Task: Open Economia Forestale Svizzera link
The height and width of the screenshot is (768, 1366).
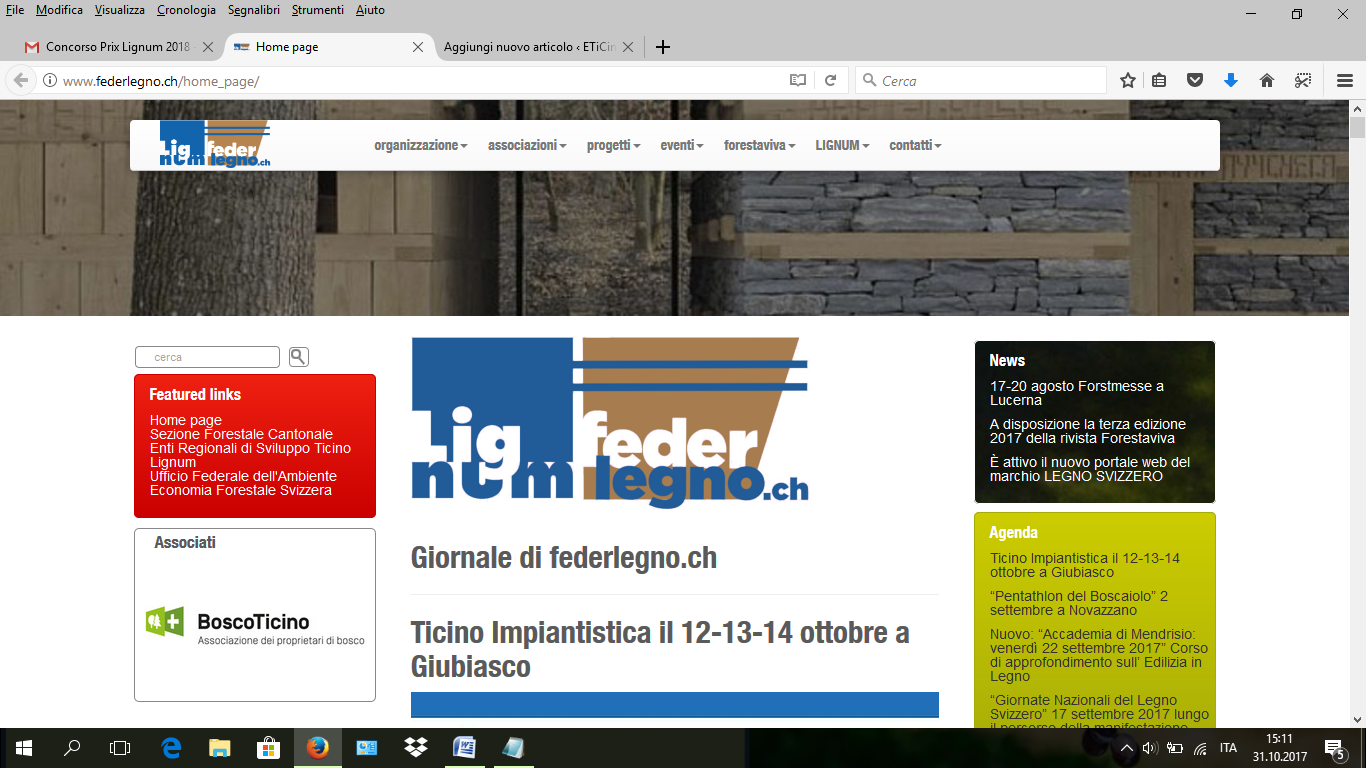Action: 241,490
